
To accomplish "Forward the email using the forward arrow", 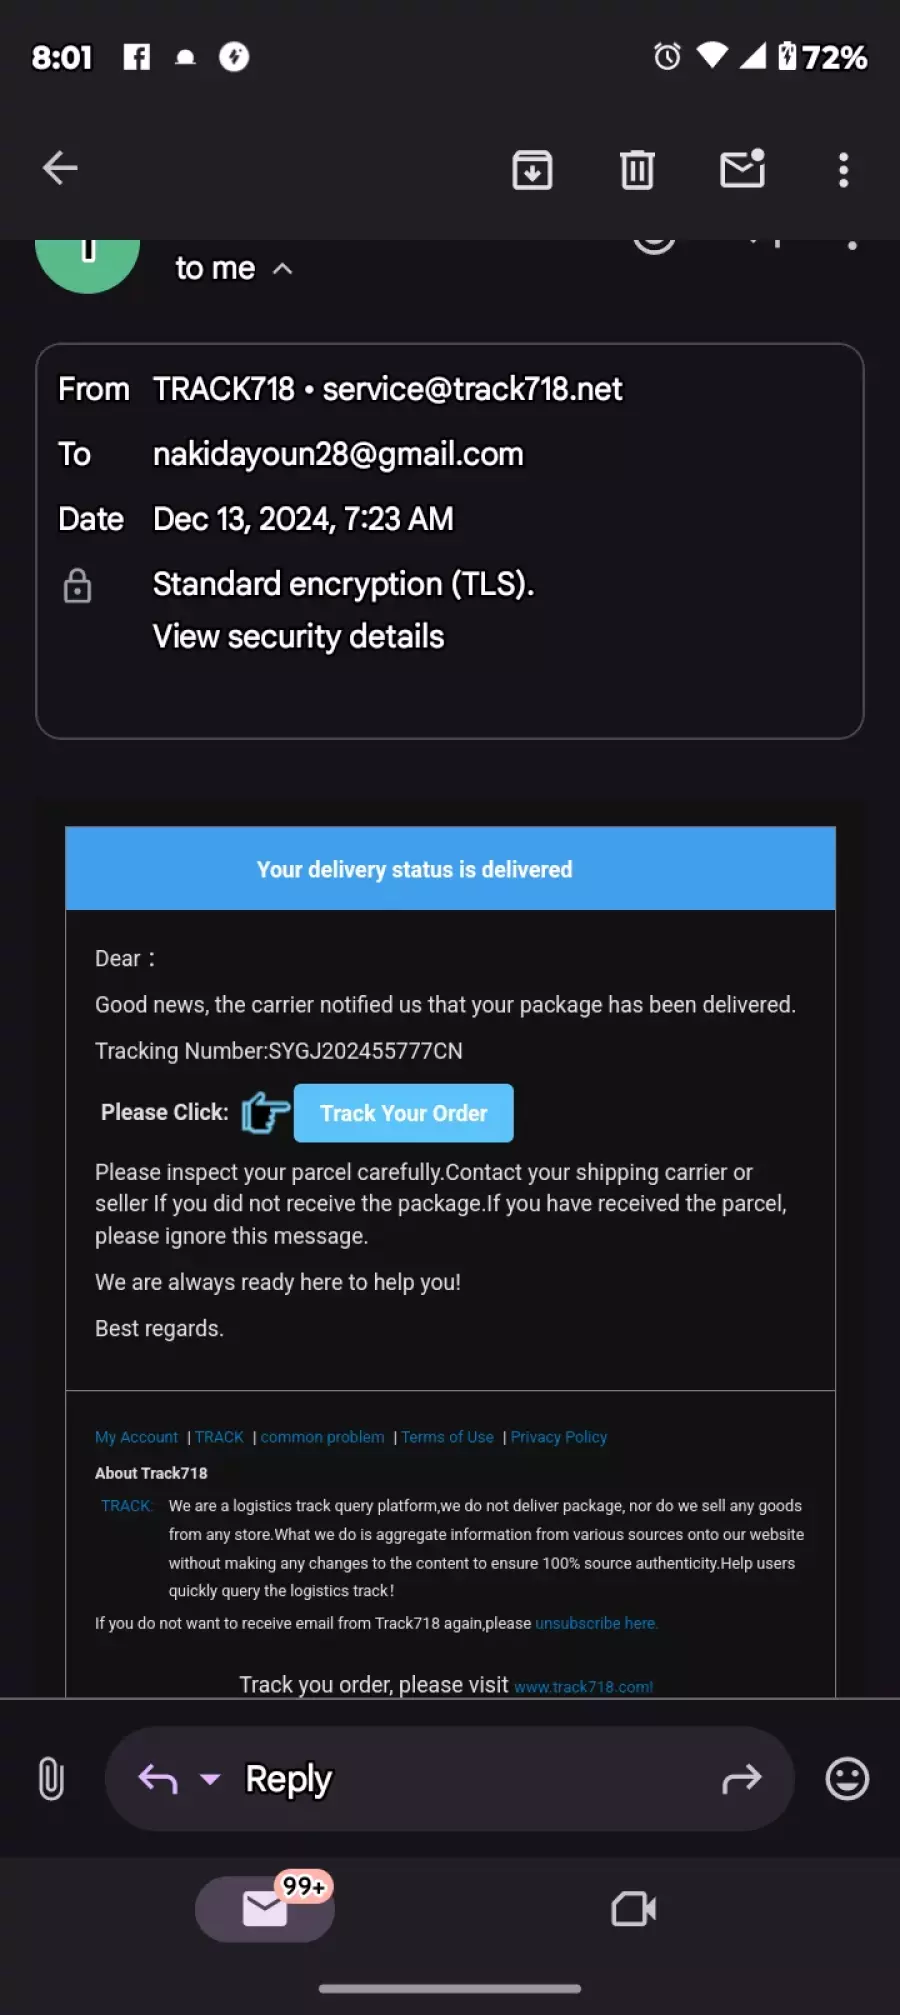I will tap(742, 1779).
